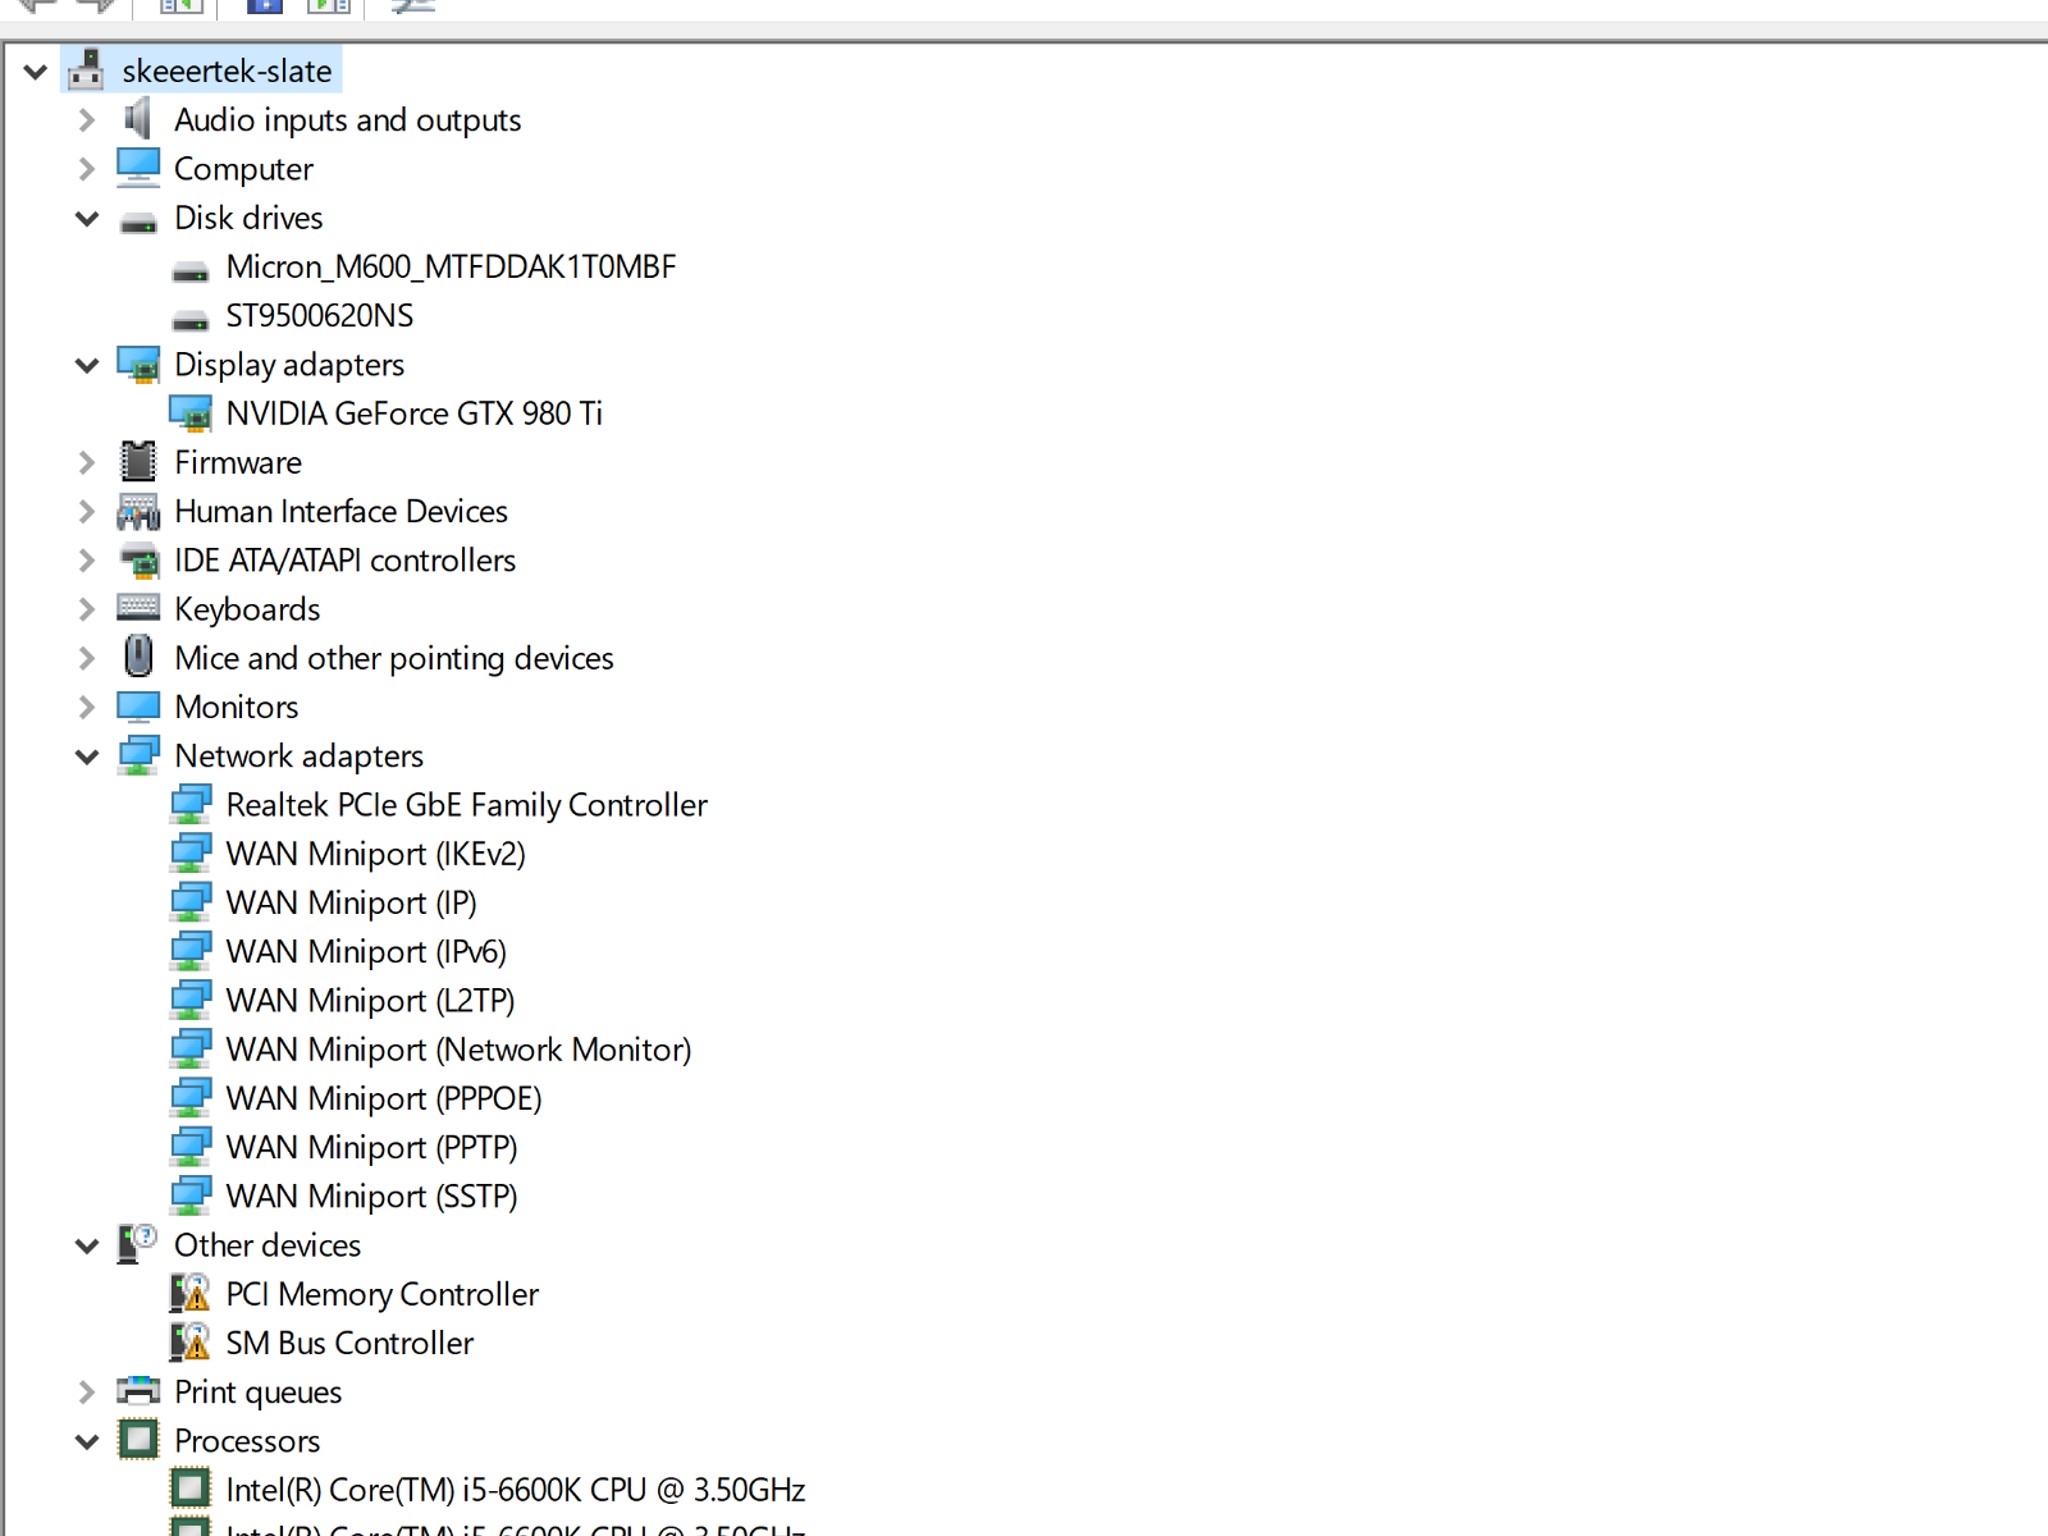Screen dimensions: 2048x1536
Task: Click the Audio inputs speaker icon
Action: pyautogui.click(x=137, y=119)
